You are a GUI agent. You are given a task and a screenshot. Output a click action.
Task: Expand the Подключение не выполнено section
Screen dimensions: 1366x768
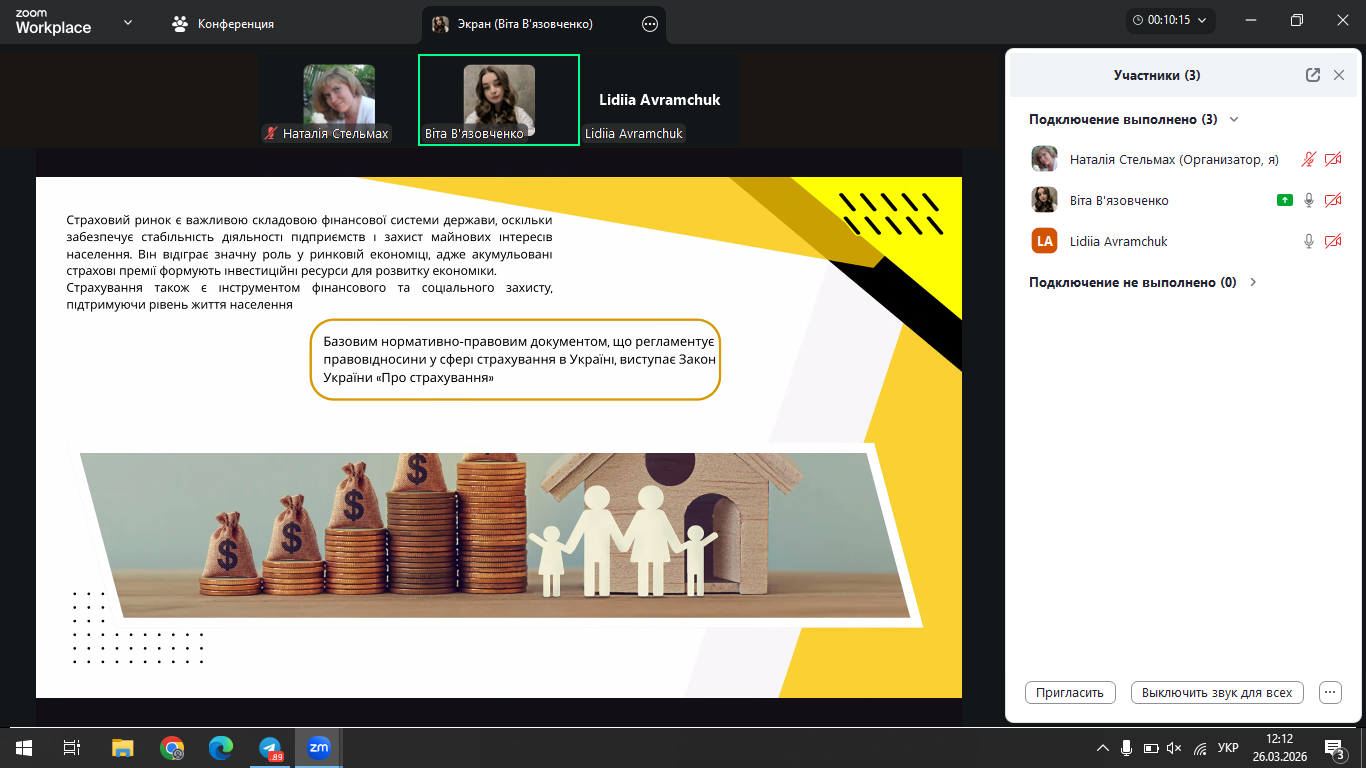1253,282
